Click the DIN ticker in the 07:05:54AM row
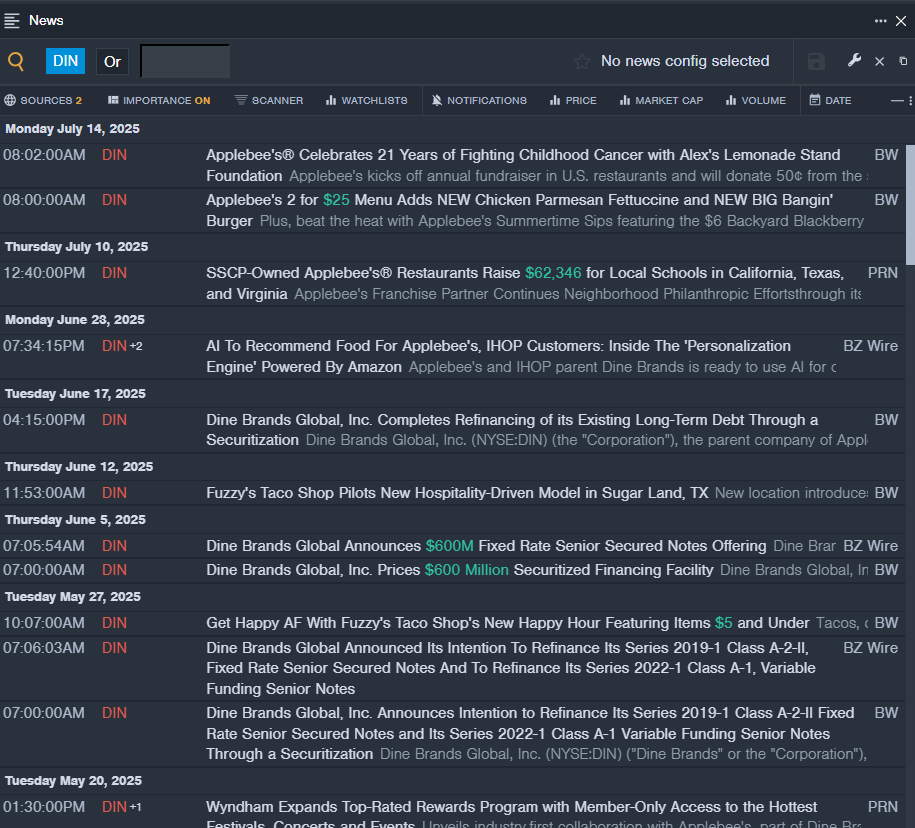 (x=114, y=546)
